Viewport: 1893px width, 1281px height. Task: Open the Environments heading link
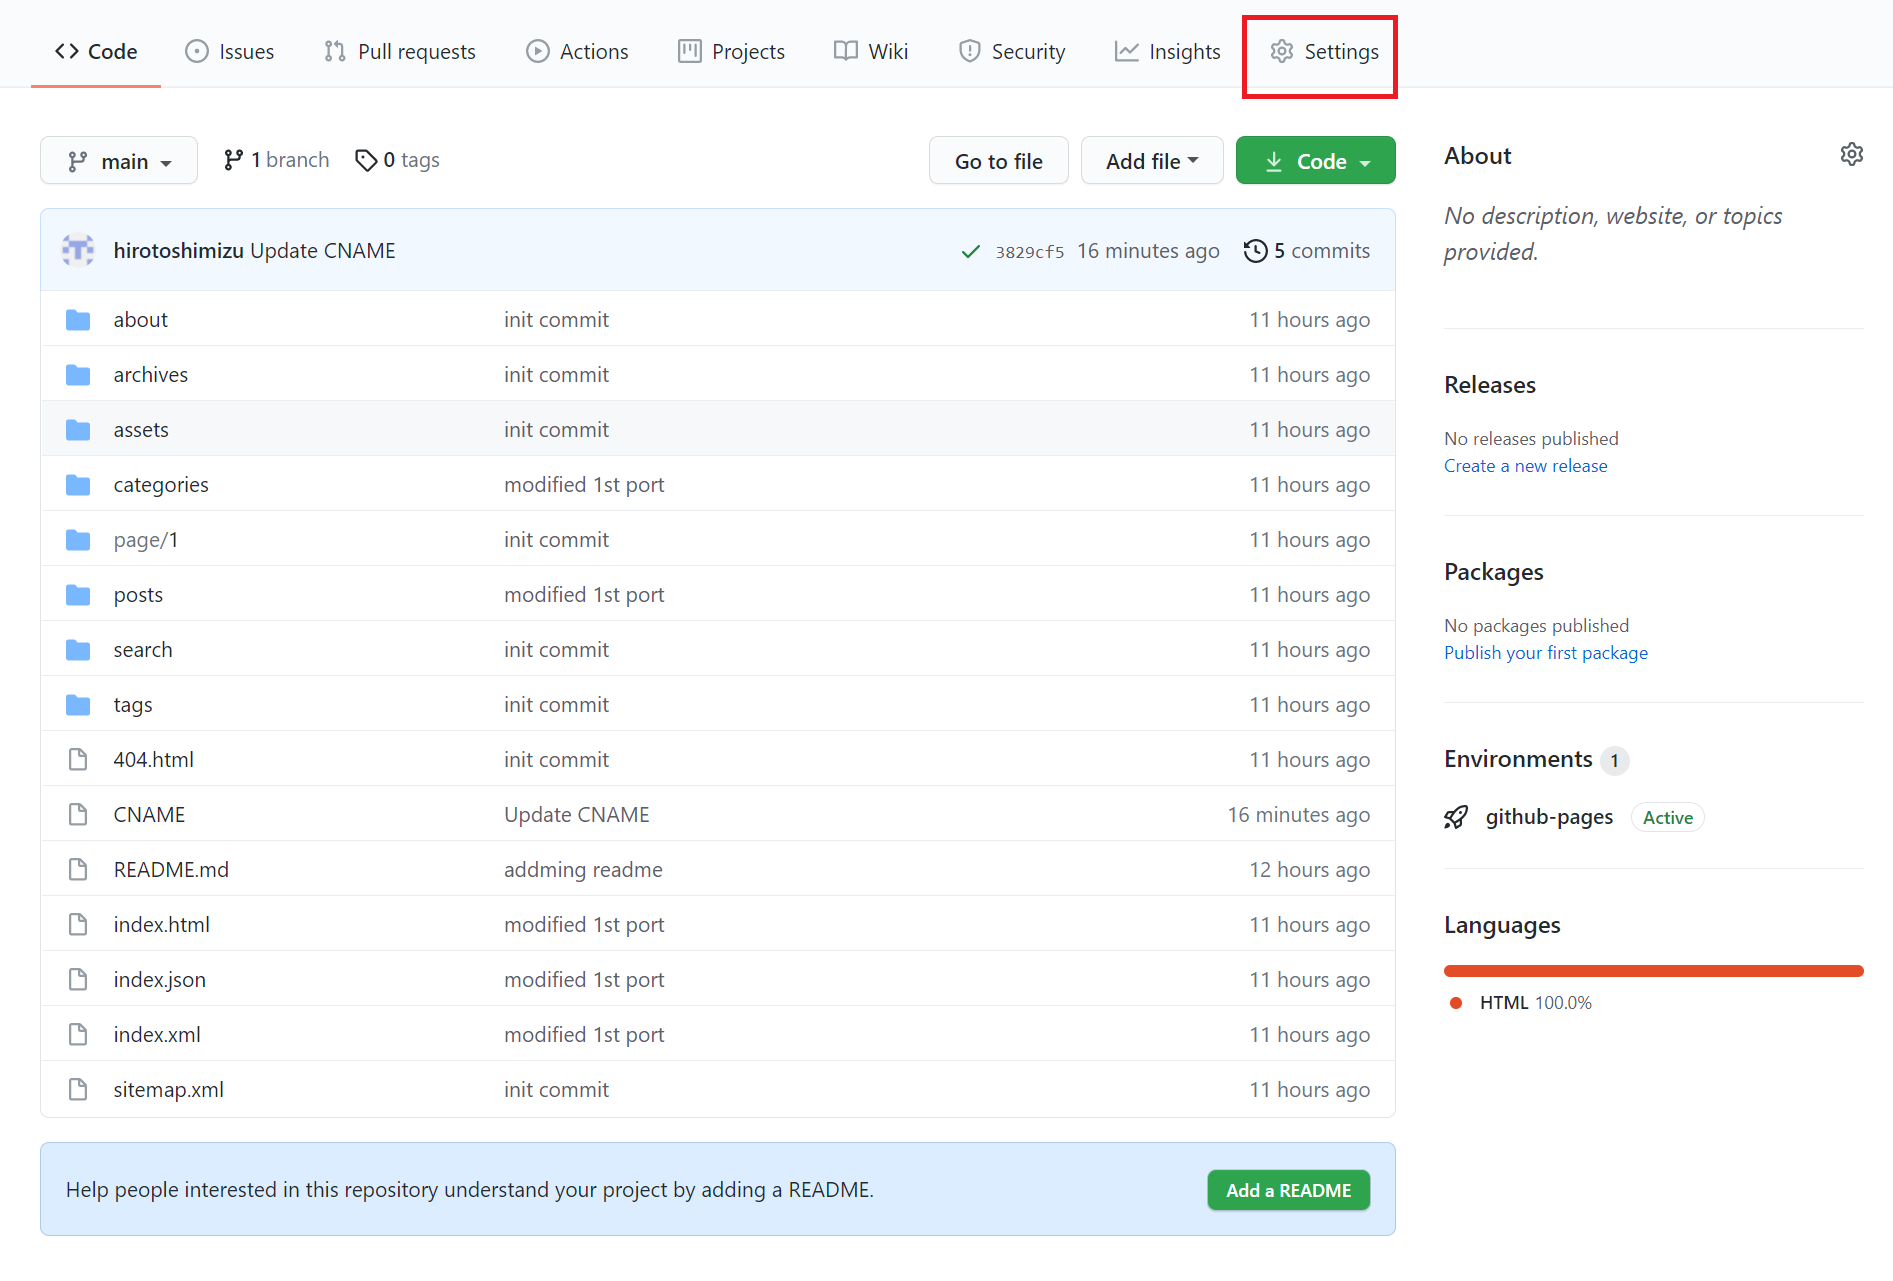pos(1518,759)
